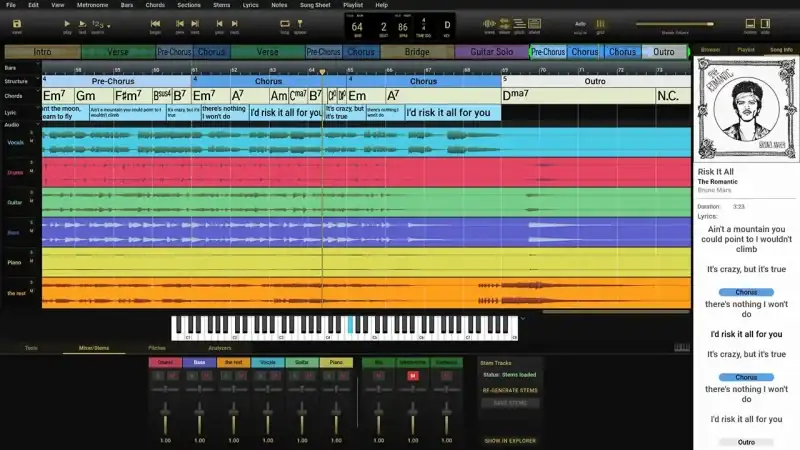Open the File menu
The image size is (800, 450).
coord(11,5)
